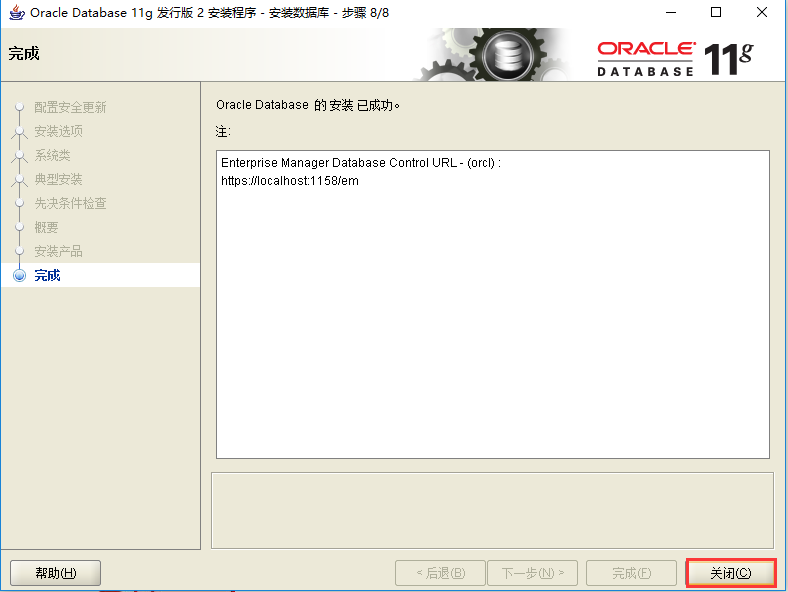The image size is (788, 592).
Task: Click the disabled 后退(B) back button
Action: click(x=440, y=573)
